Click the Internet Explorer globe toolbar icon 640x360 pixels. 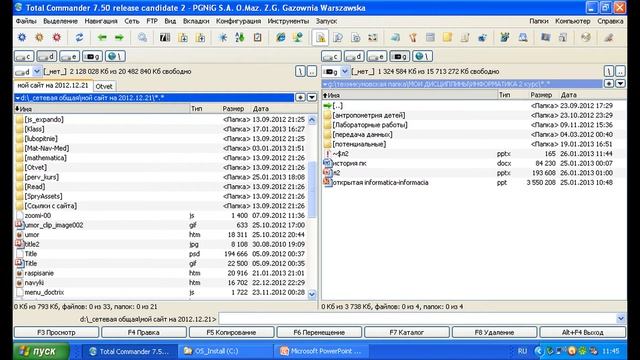click(x=280, y=38)
